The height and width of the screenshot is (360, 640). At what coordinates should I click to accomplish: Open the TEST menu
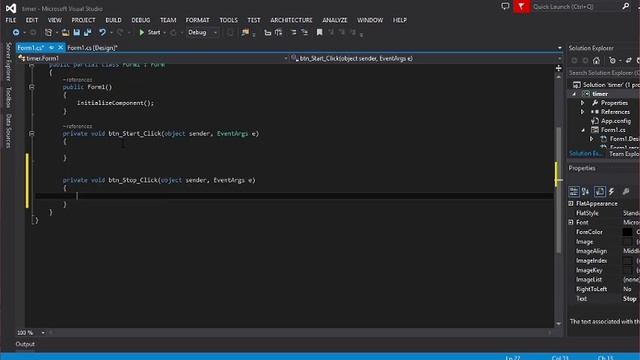(x=253, y=20)
